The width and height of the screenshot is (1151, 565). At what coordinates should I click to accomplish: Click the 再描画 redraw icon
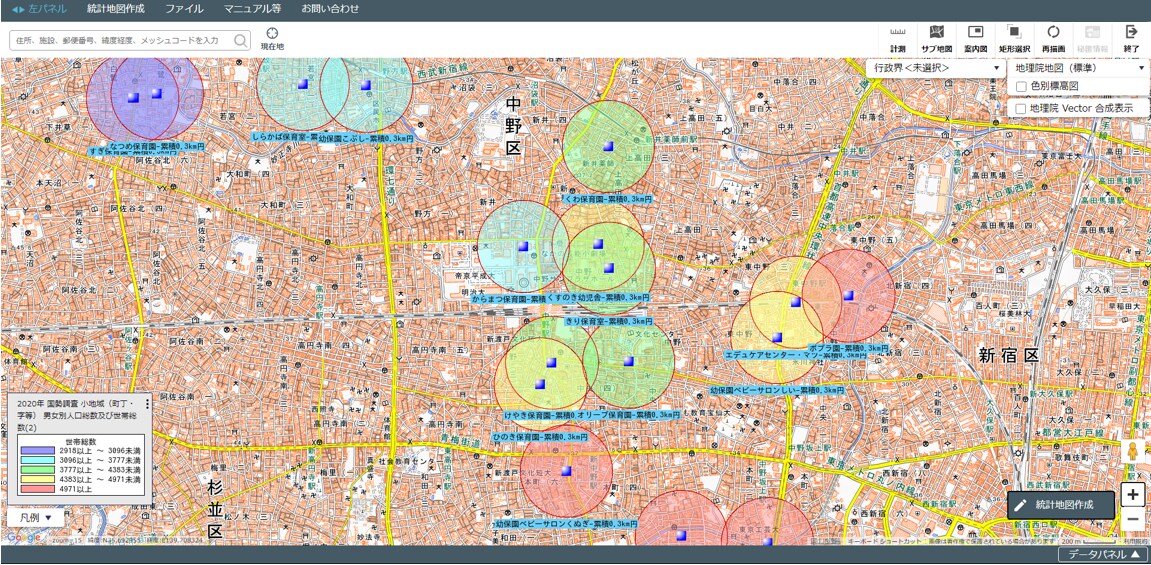pyautogui.click(x=1053, y=40)
